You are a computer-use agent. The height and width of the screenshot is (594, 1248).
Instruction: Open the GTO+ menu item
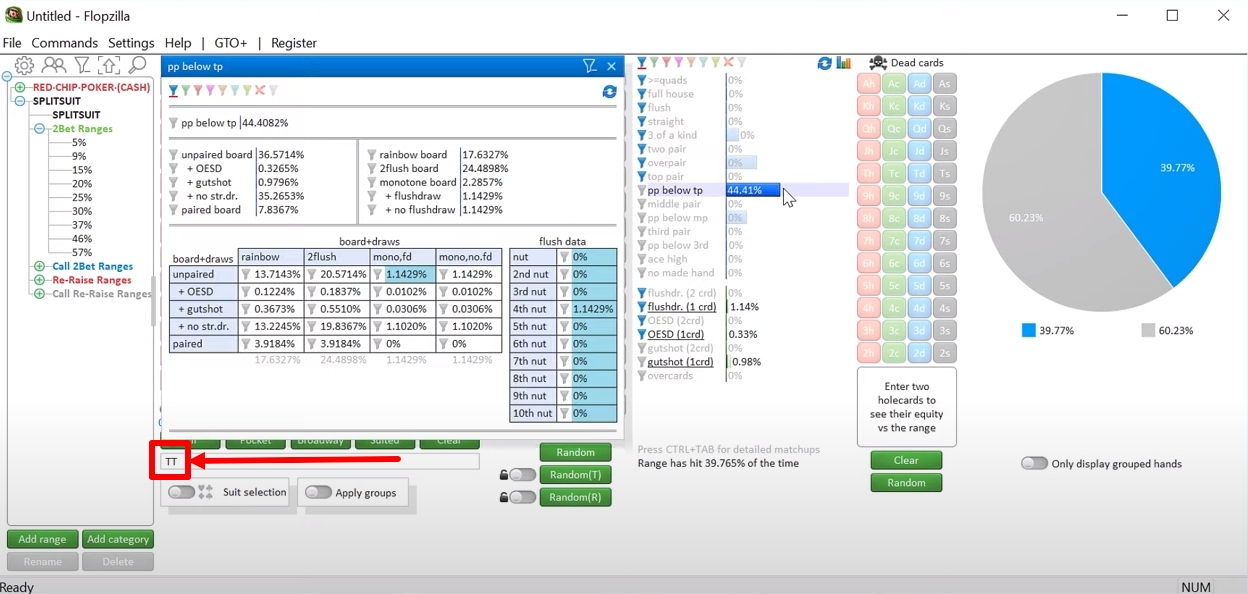[230, 43]
